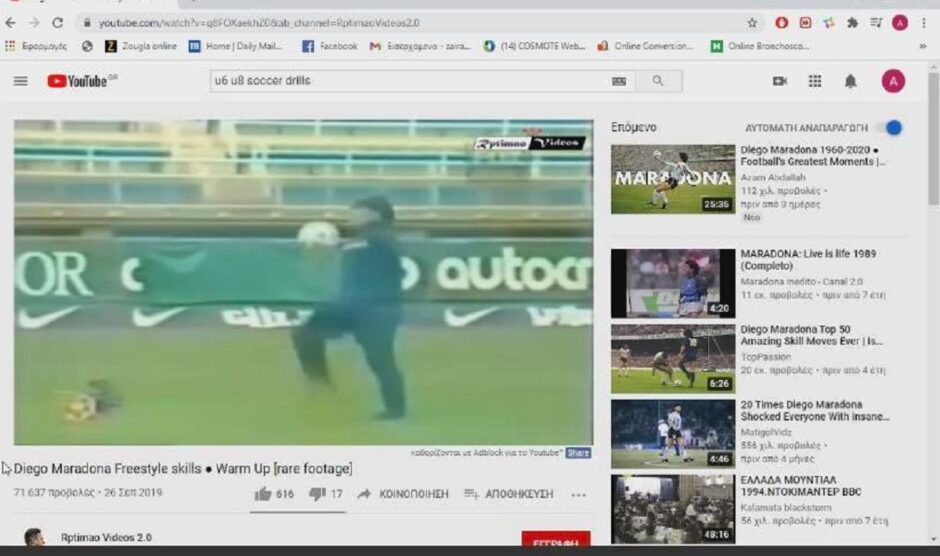
Task: Open the channel avatar of Rptimao Videos
Action: coord(34,536)
